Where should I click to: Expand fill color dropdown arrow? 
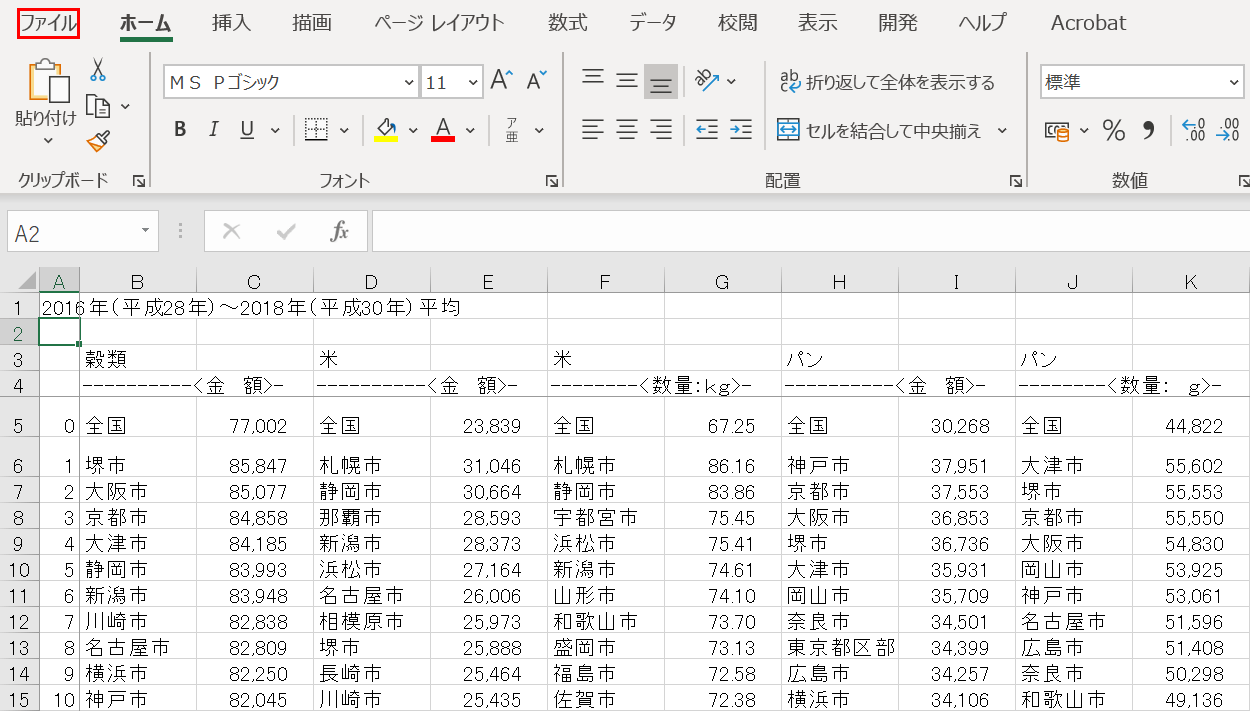[413, 130]
